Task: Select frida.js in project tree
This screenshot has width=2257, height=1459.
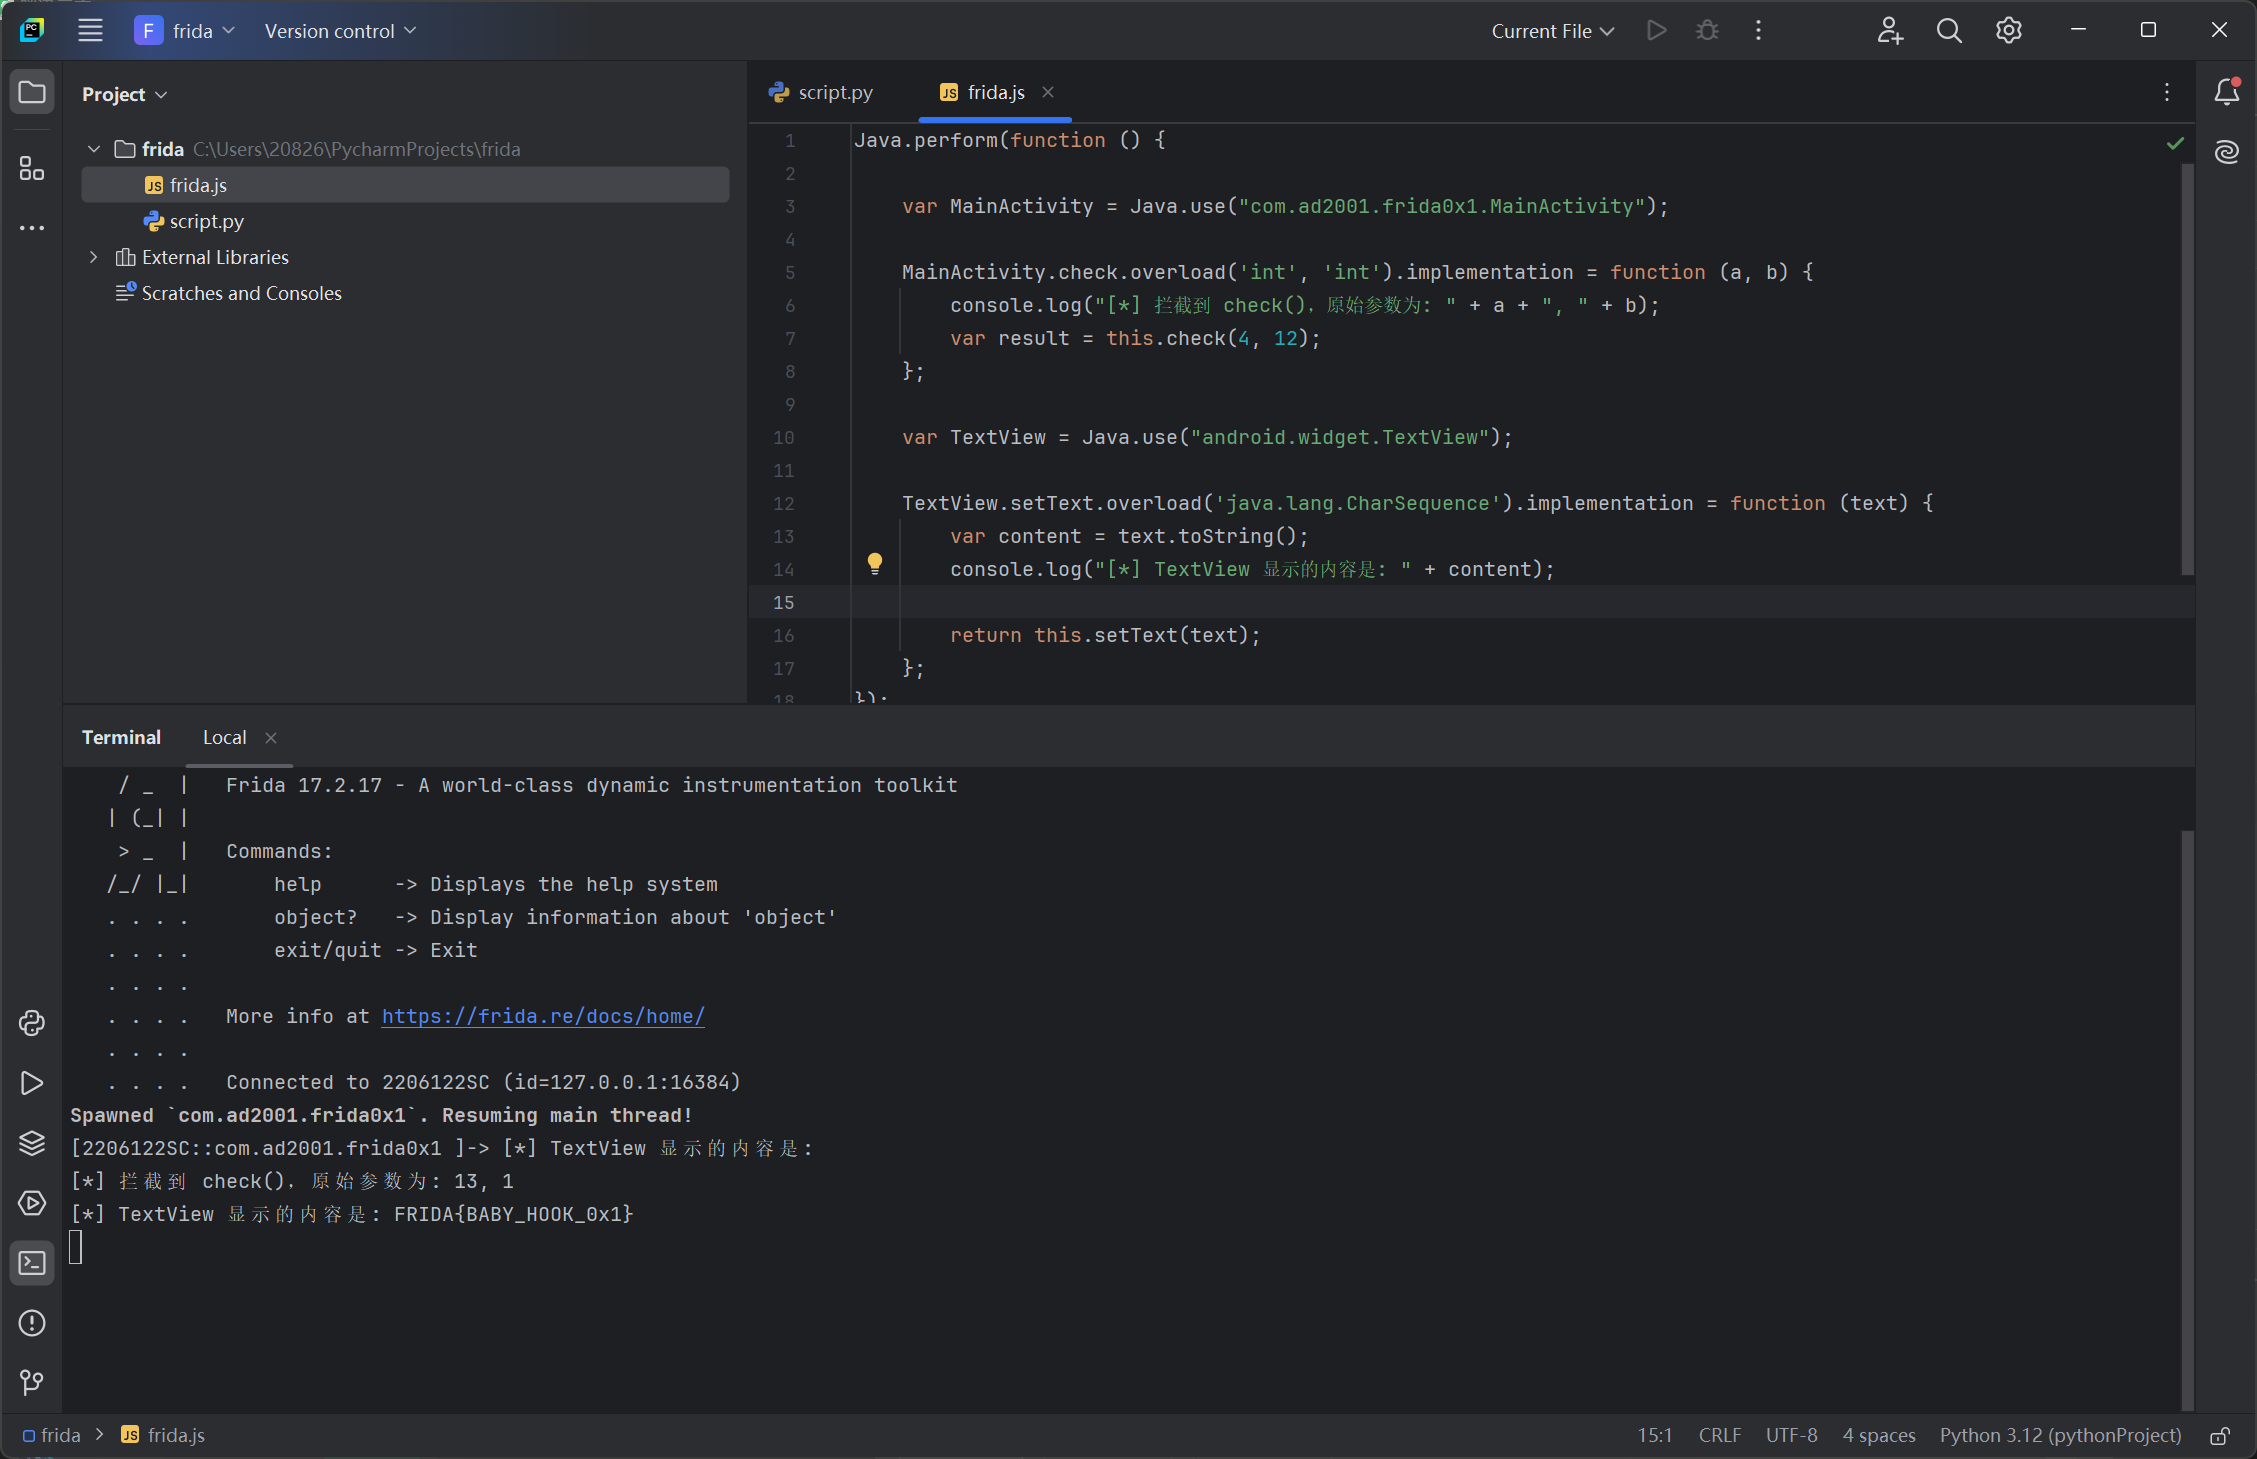Action: [405, 185]
